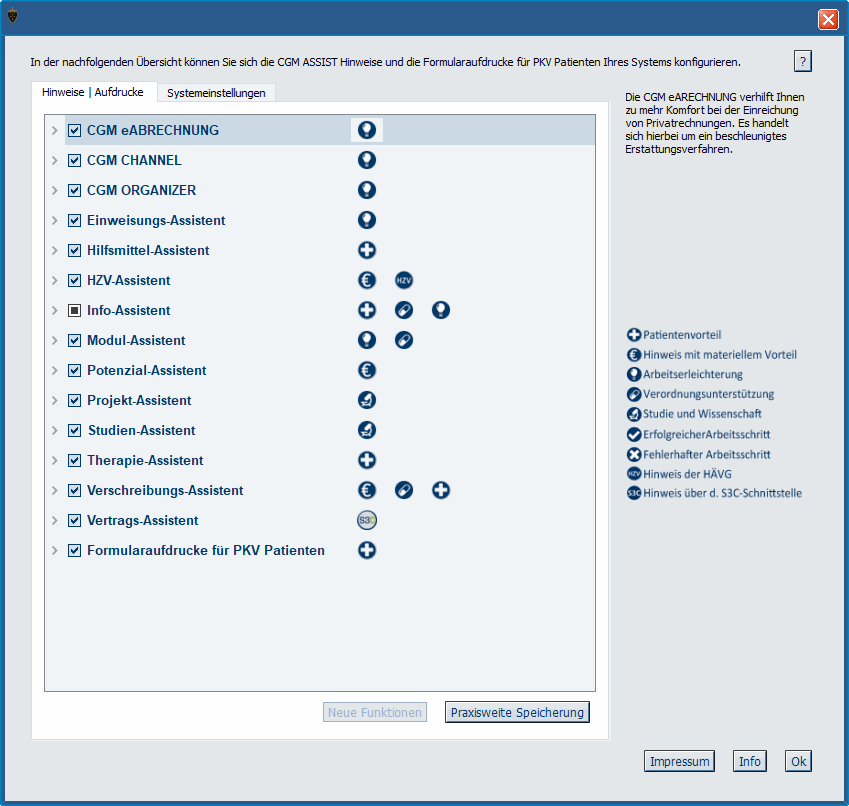
Task: Click the plus icon beside Hilfsmittel-Assistent
Action: tap(367, 250)
